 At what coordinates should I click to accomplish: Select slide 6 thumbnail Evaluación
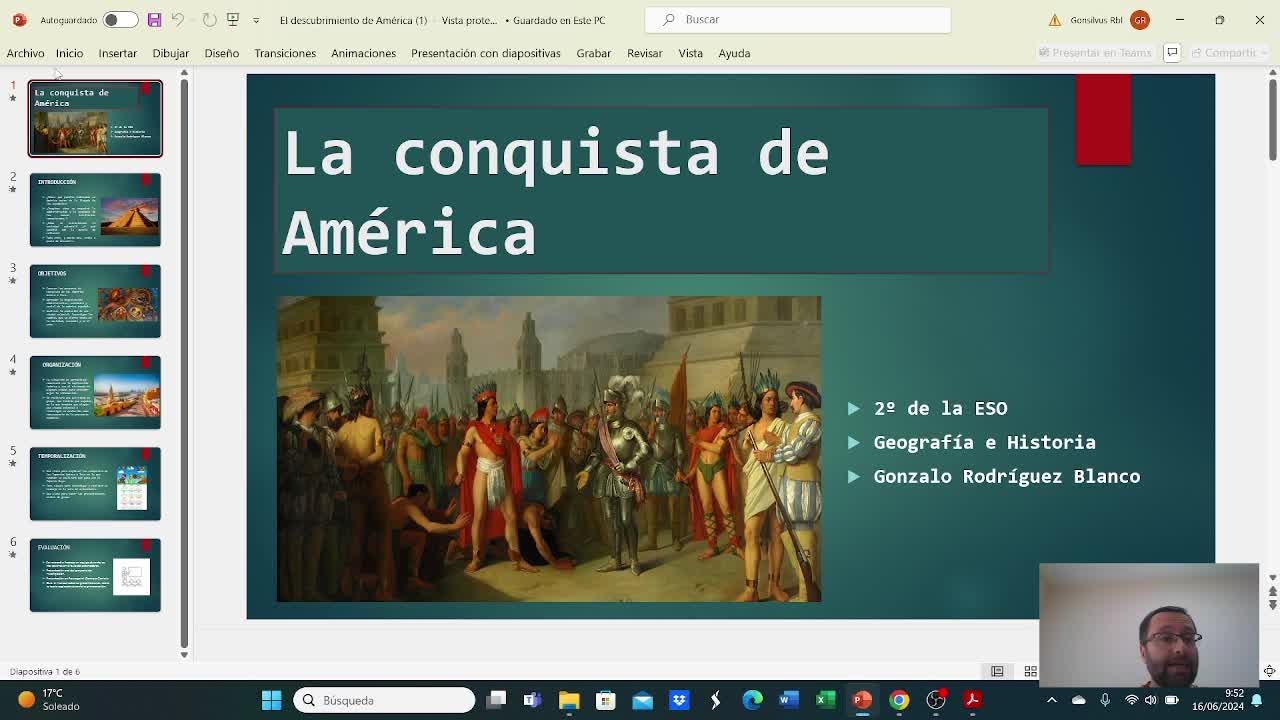(x=95, y=575)
